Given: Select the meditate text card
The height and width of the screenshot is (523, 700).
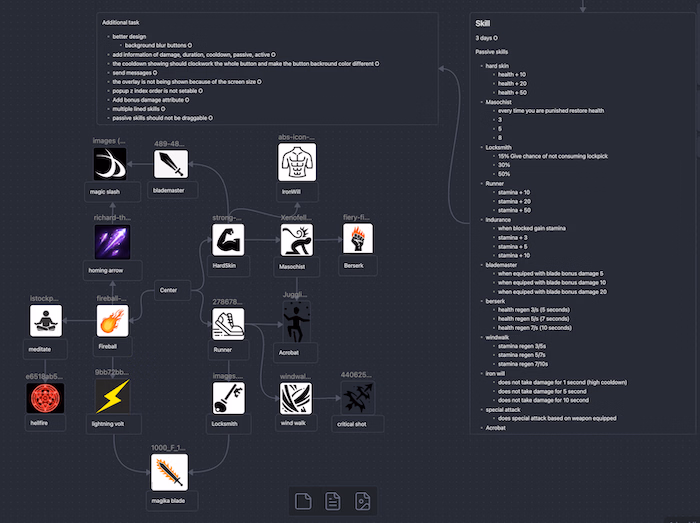Looking at the screenshot, I should 45,349.
